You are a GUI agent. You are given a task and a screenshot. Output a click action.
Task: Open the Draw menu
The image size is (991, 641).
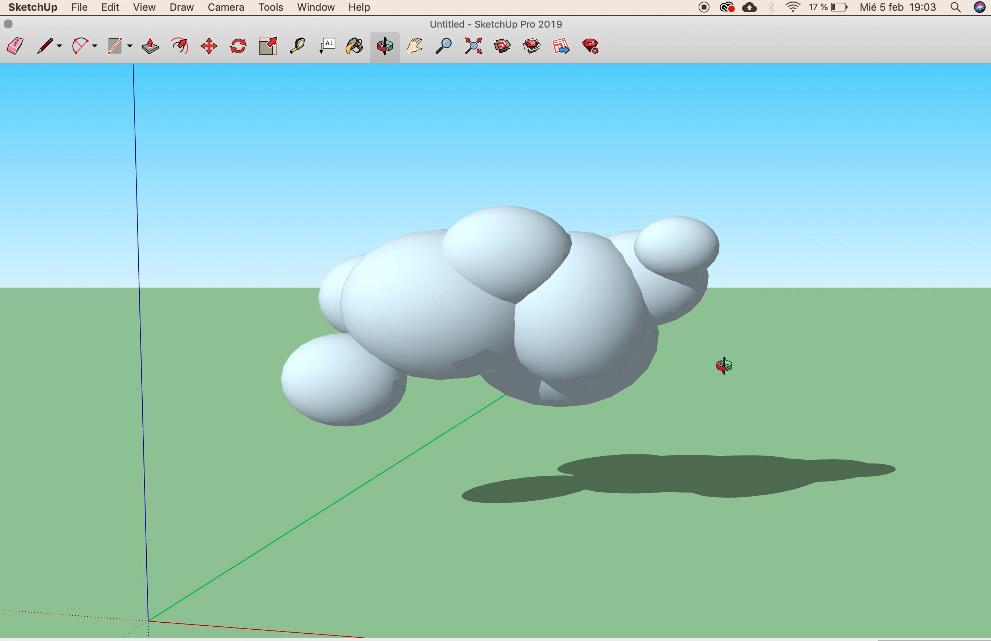pyautogui.click(x=181, y=8)
